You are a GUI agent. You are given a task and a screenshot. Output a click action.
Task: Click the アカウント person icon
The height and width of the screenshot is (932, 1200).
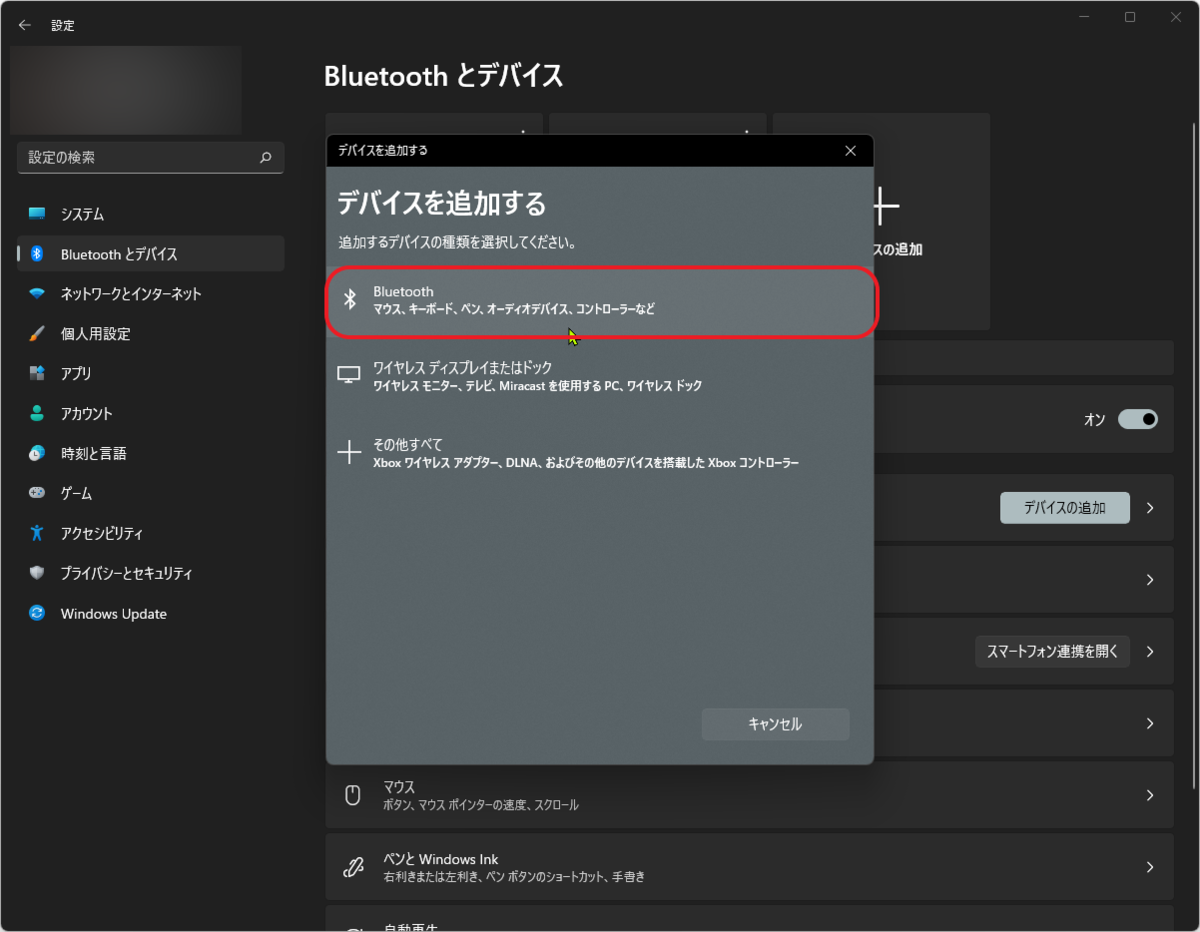coord(37,413)
